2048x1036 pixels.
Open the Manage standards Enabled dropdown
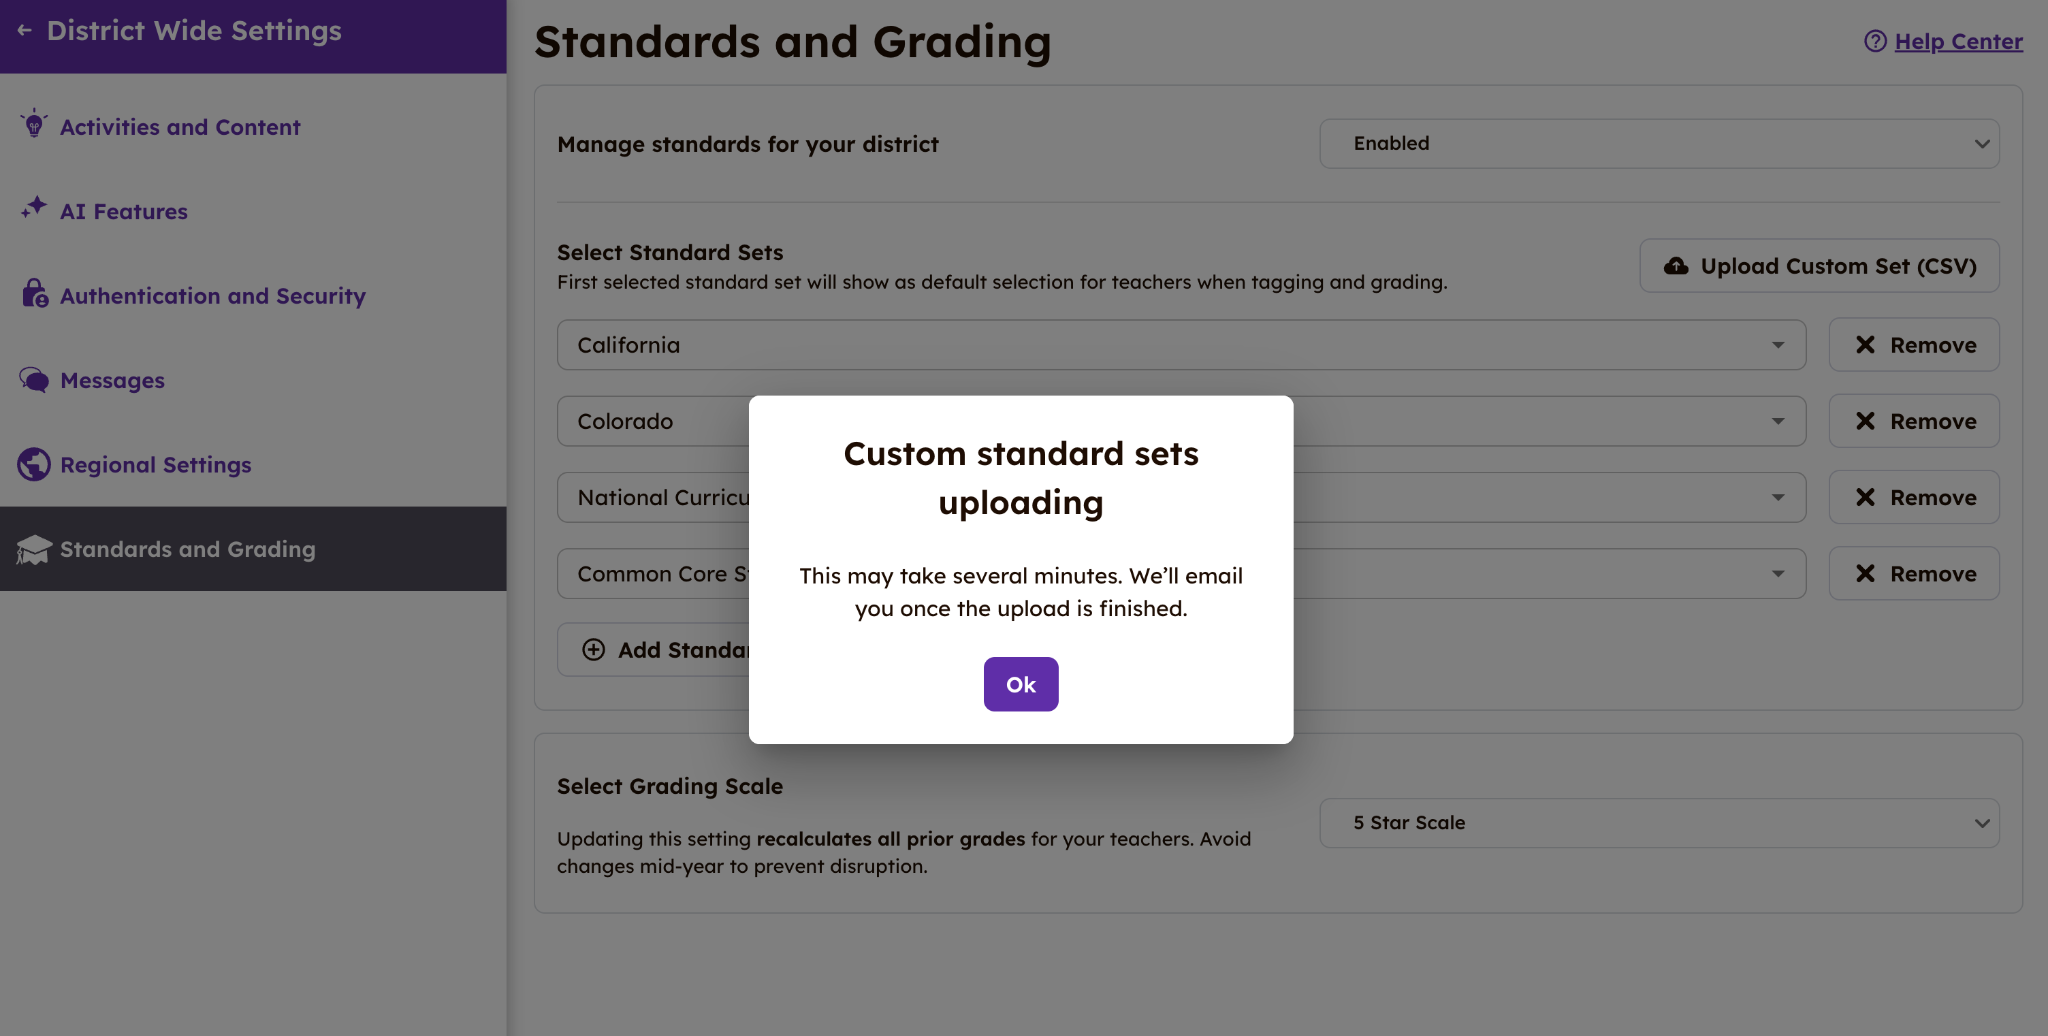[x=1659, y=144]
